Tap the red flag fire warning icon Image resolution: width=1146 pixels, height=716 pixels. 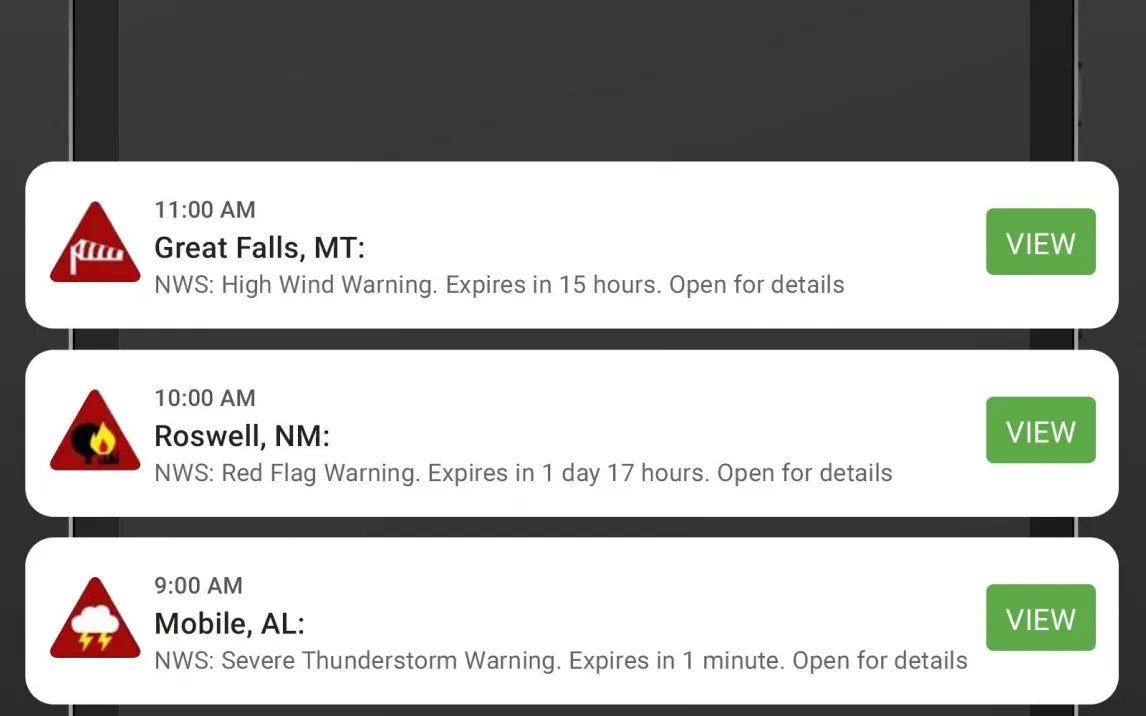coord(95,430)
